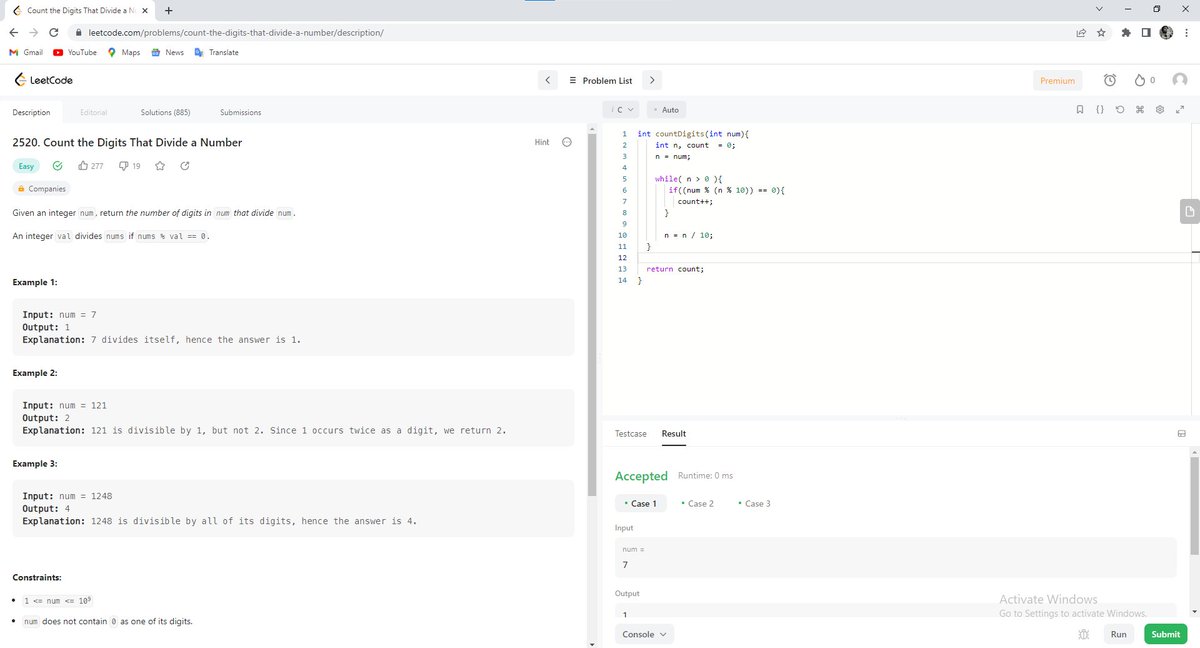Screen dimensions: 1200x648
Task: Expand the Companies tag
Action: [x=41, y=188]
